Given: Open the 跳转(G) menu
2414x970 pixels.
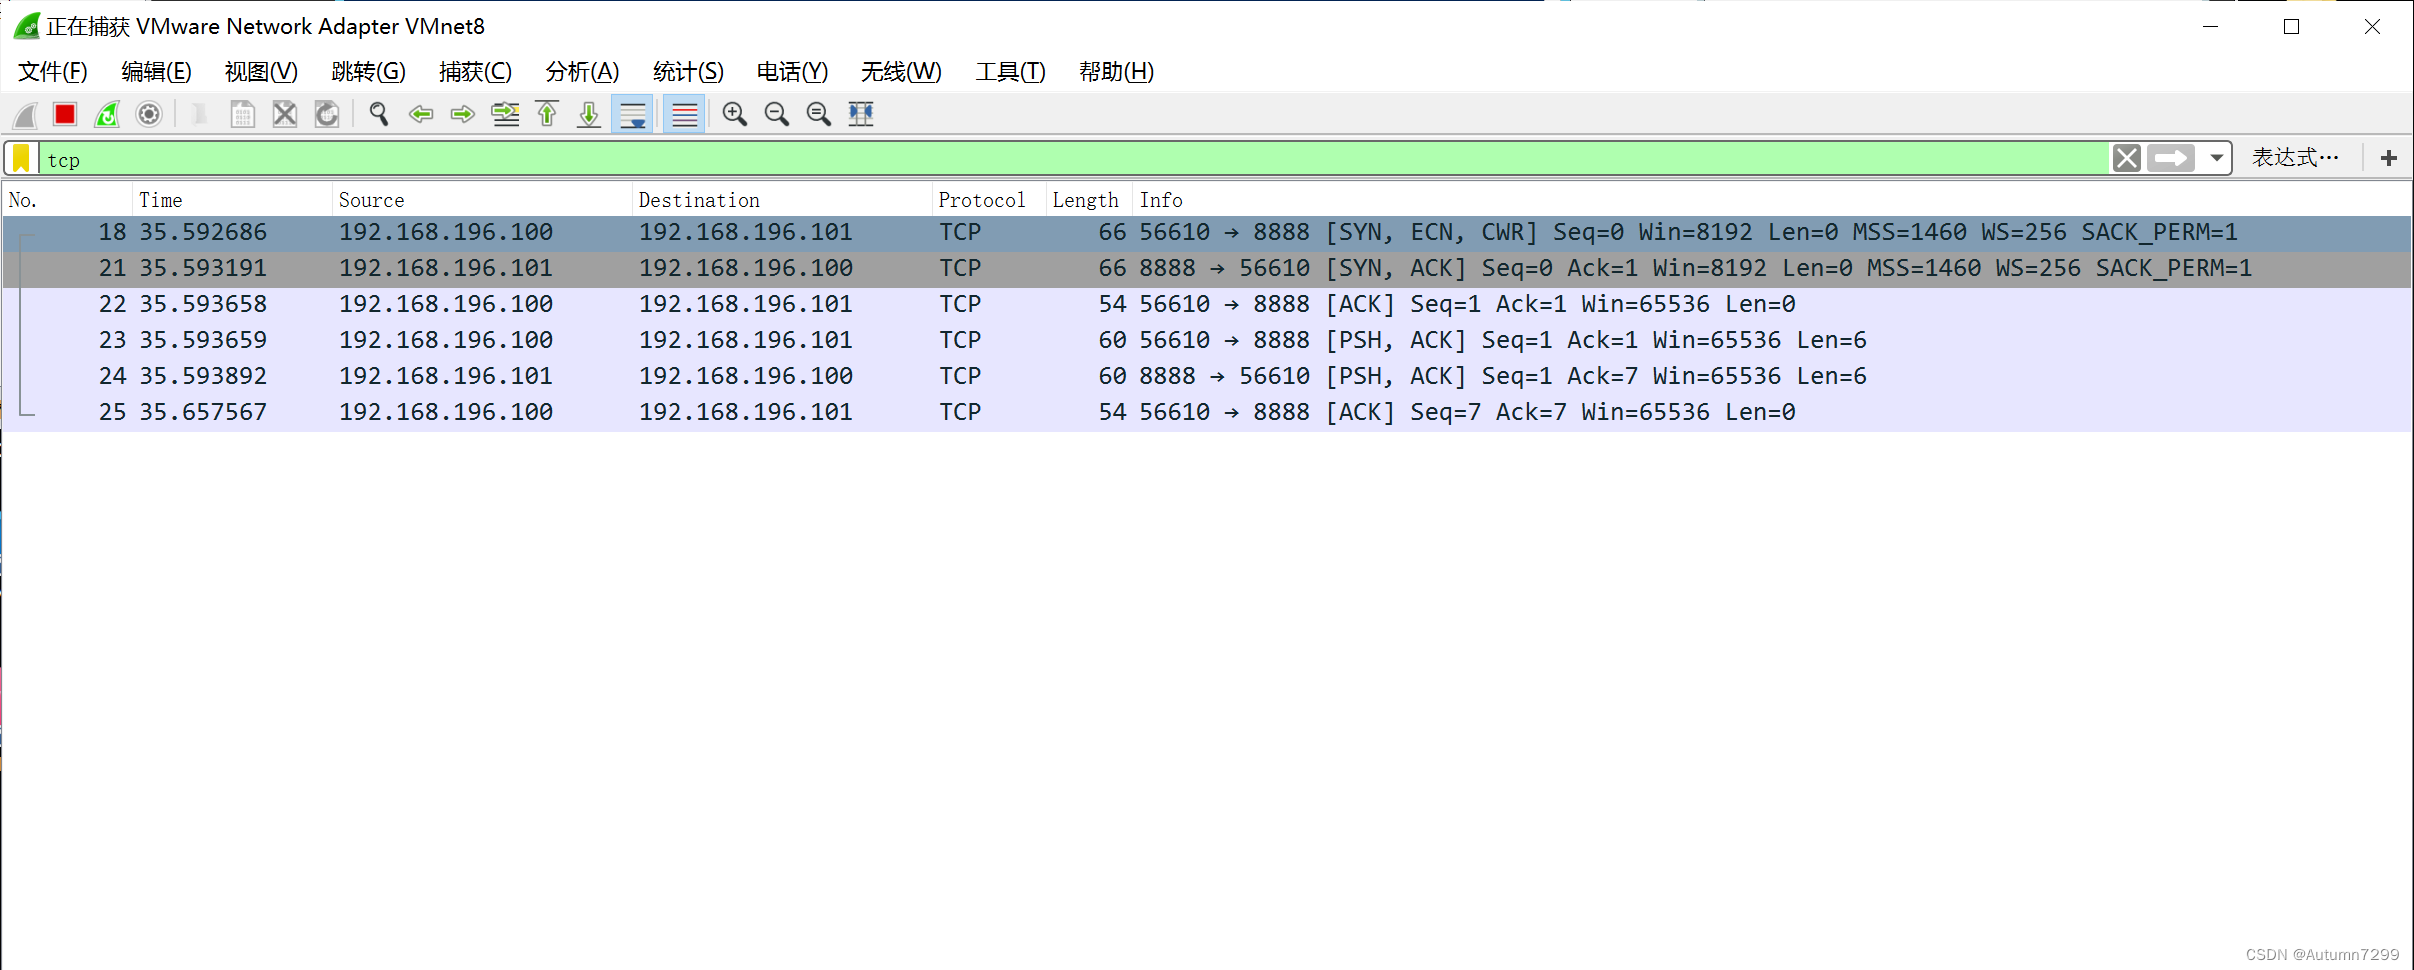Looking at the screenshot, I should [x=368, y=72].
